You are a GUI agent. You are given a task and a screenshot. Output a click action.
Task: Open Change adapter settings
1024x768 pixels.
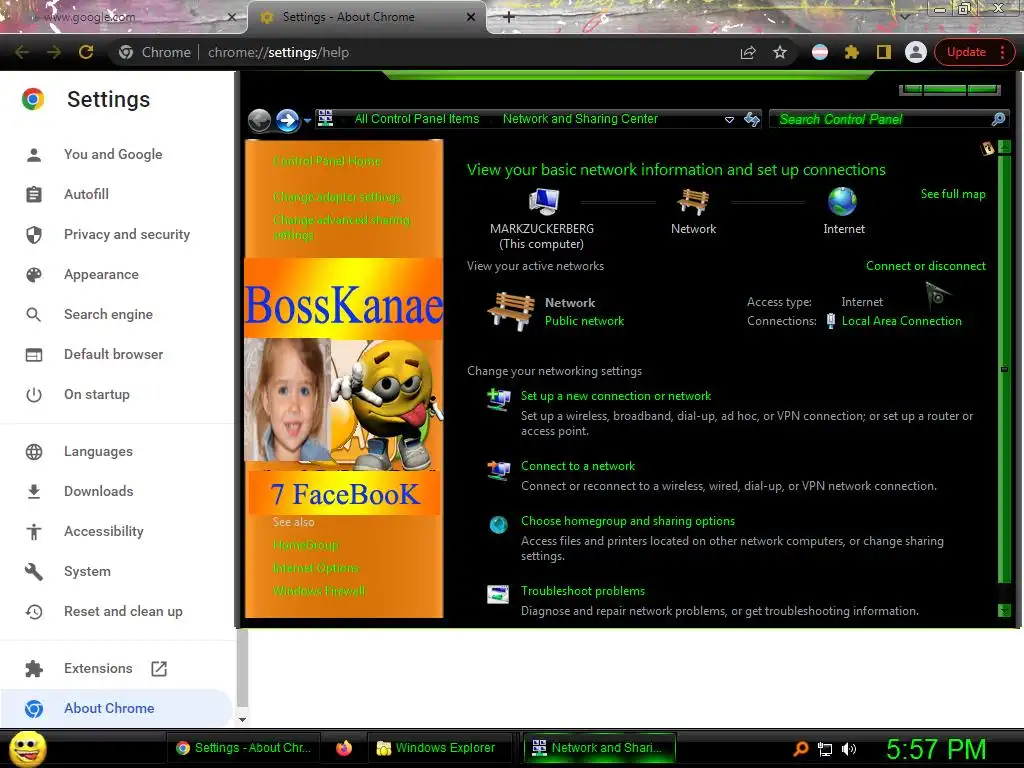click(337, 197)
